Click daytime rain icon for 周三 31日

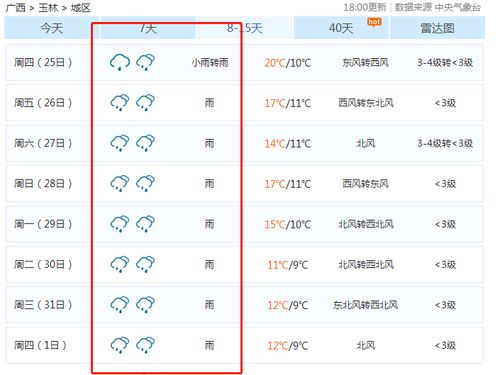tap(120, 305)
